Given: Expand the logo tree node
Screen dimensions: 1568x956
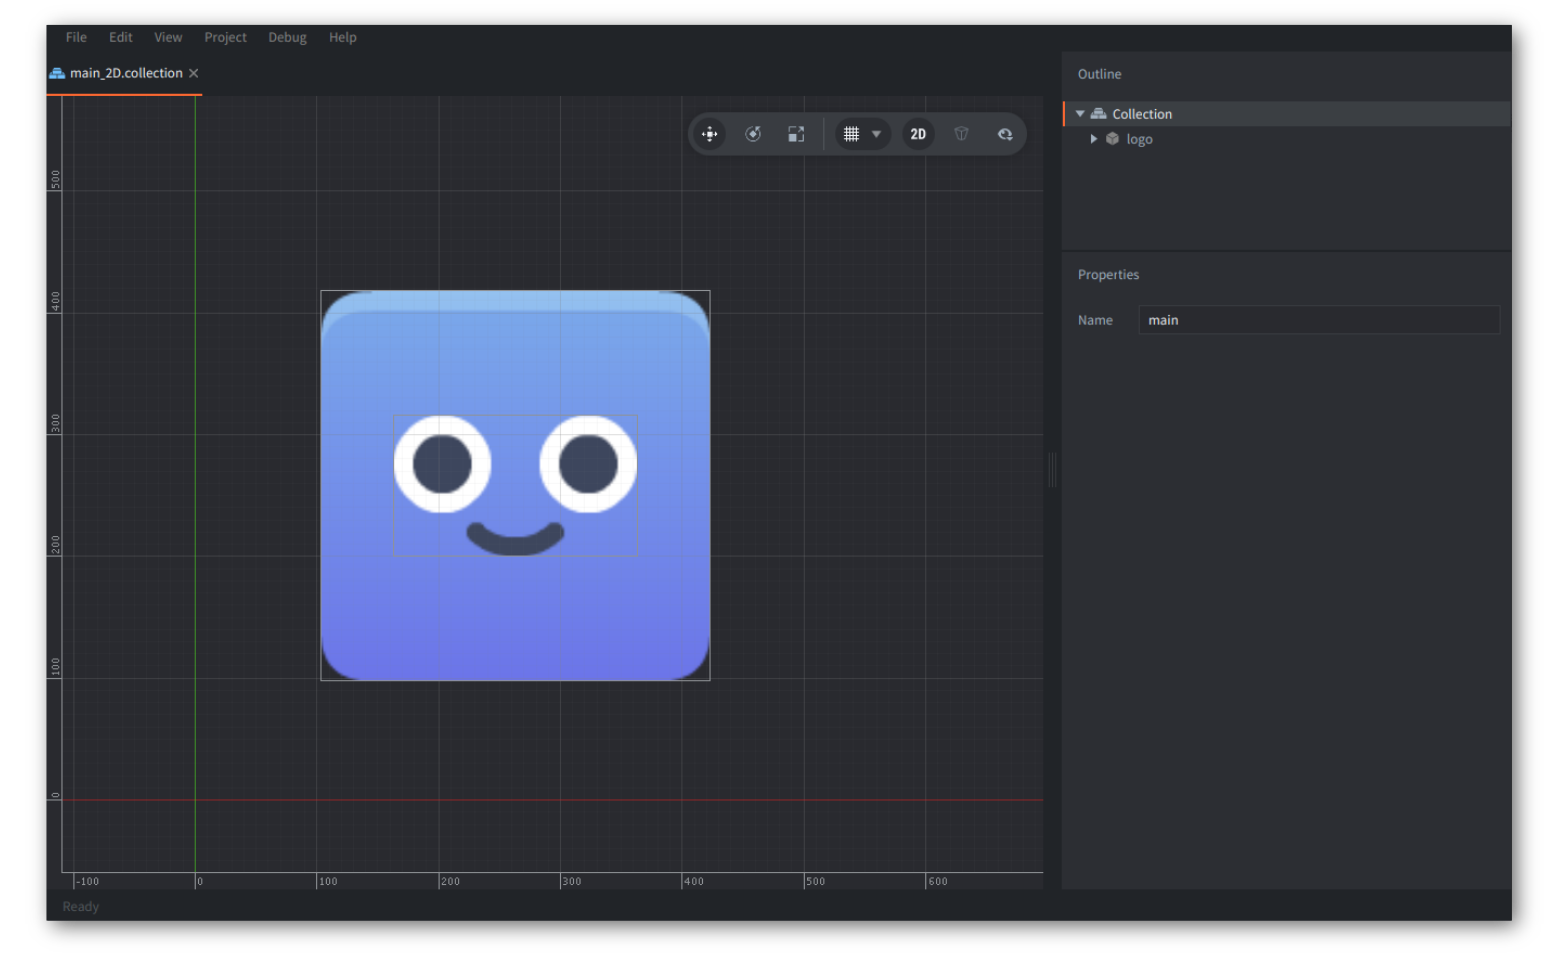Looking at the screenshot, I should 1093,139.
